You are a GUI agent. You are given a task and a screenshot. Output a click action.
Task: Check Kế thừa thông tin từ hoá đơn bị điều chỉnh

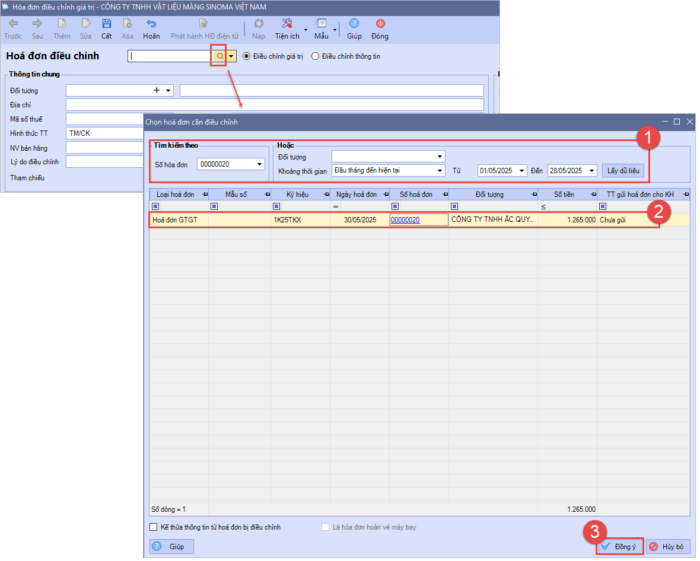(x=153, y=526)
